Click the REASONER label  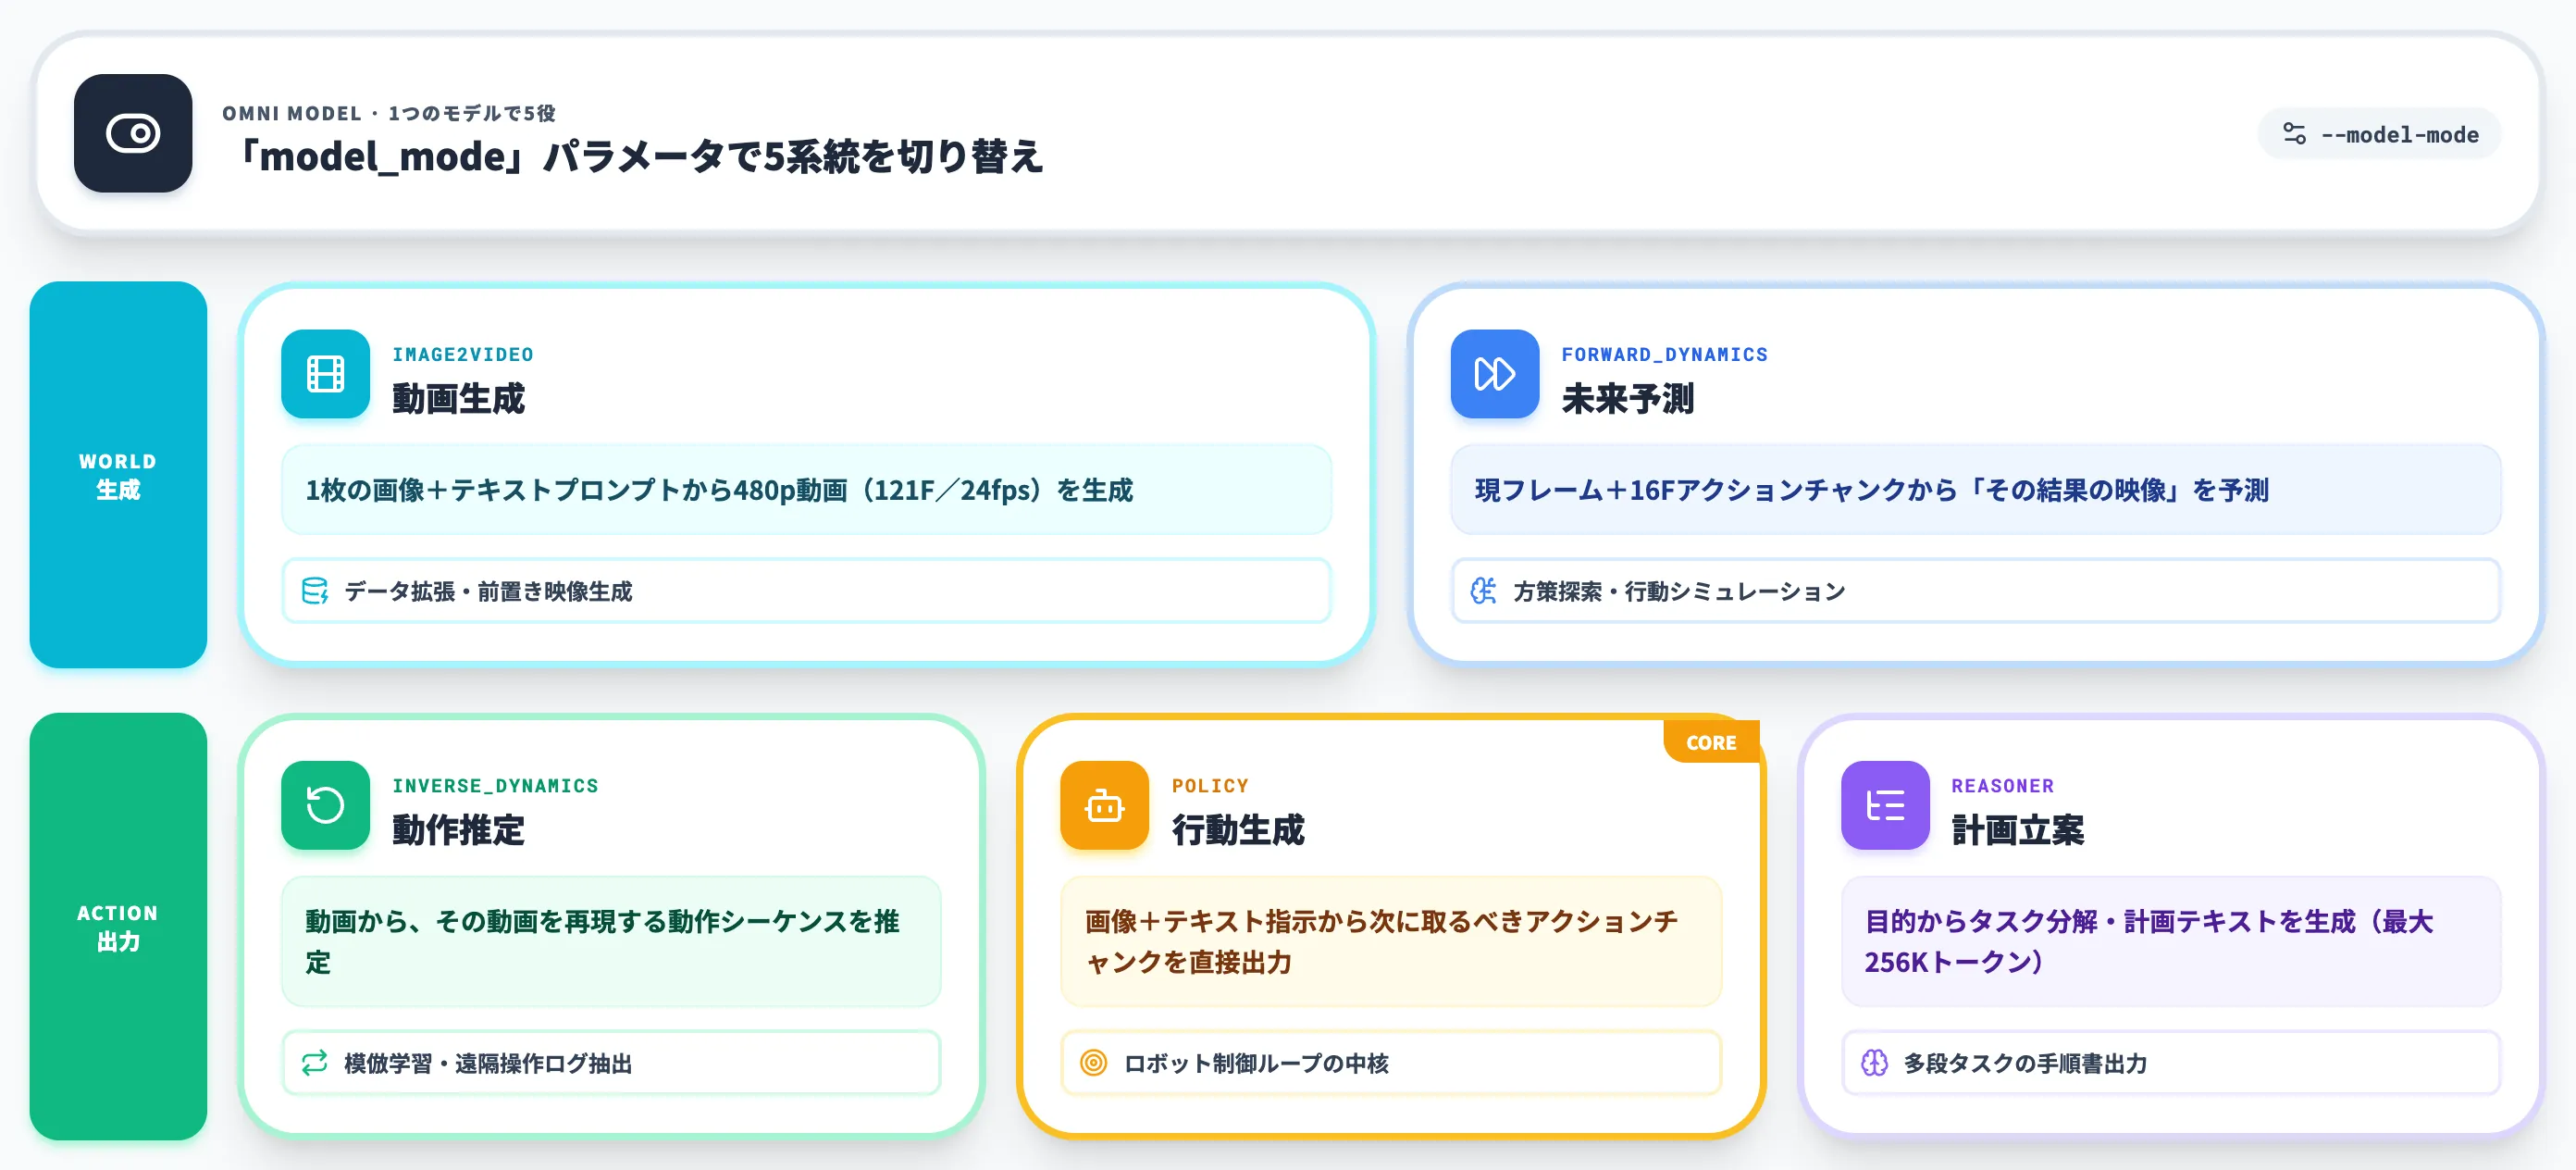point(2003,786)
